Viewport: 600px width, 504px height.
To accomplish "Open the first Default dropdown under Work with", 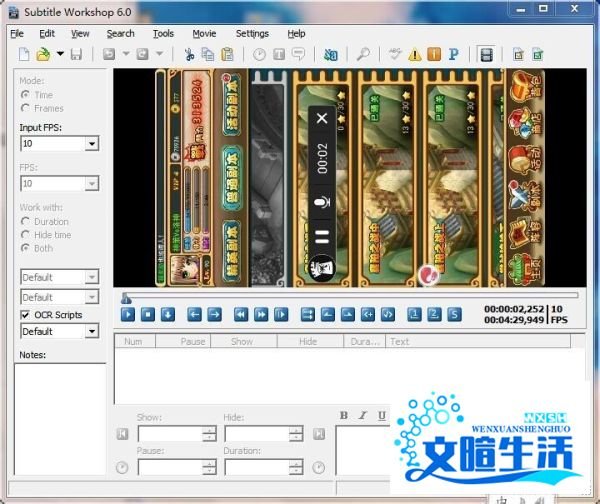I will (92, 277).
